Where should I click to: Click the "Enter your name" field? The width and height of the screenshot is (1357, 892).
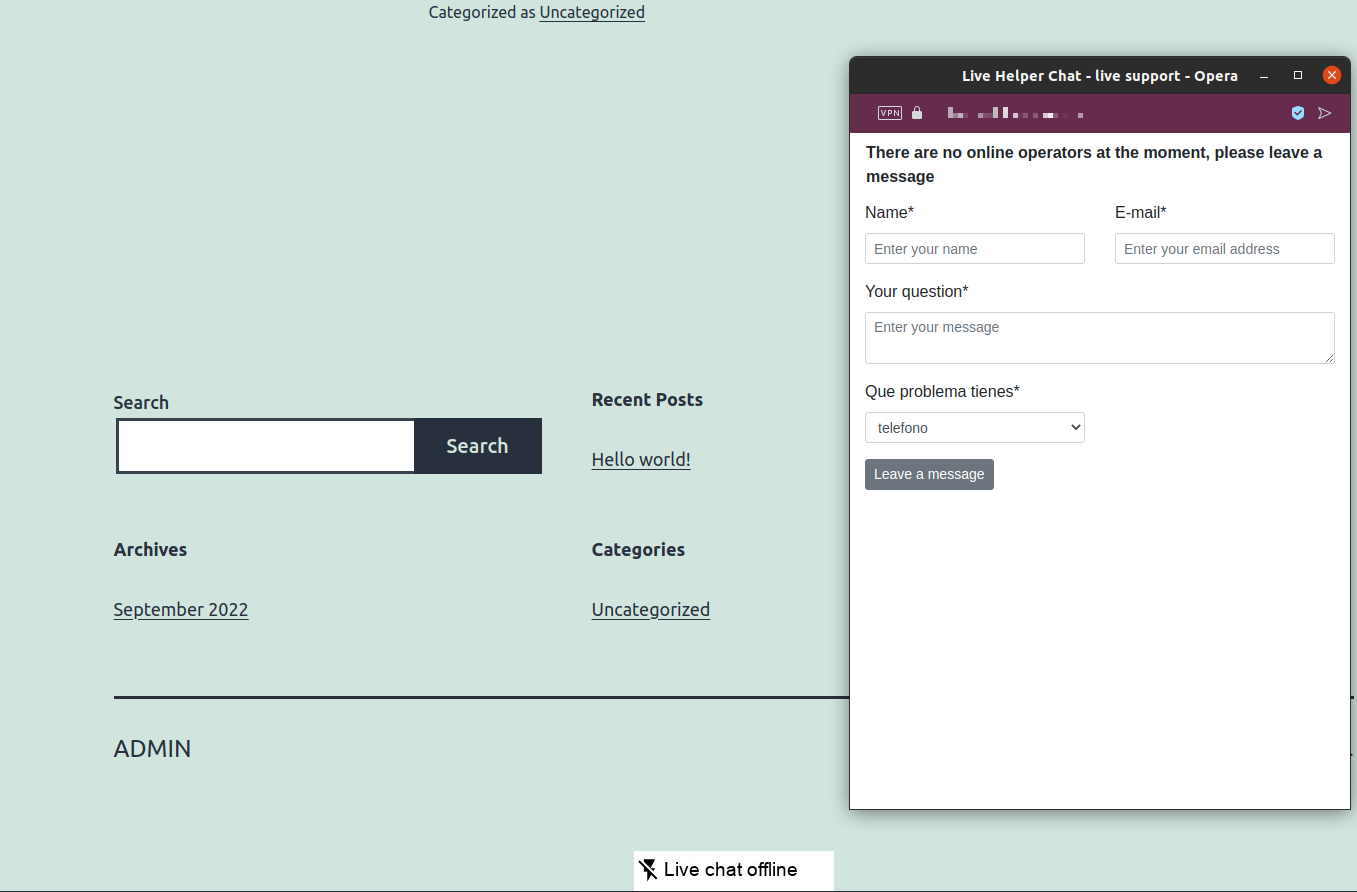(974, 248)
